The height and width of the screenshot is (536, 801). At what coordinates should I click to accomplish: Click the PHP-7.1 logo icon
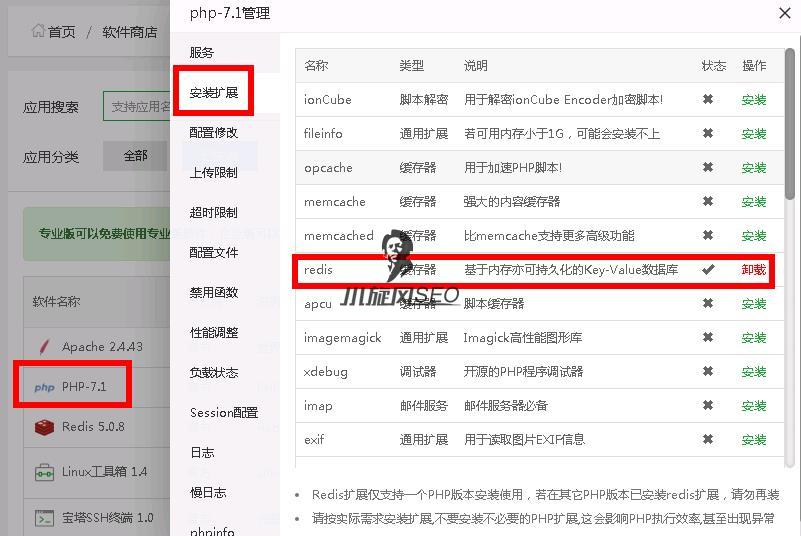click(x=44, y=387)
